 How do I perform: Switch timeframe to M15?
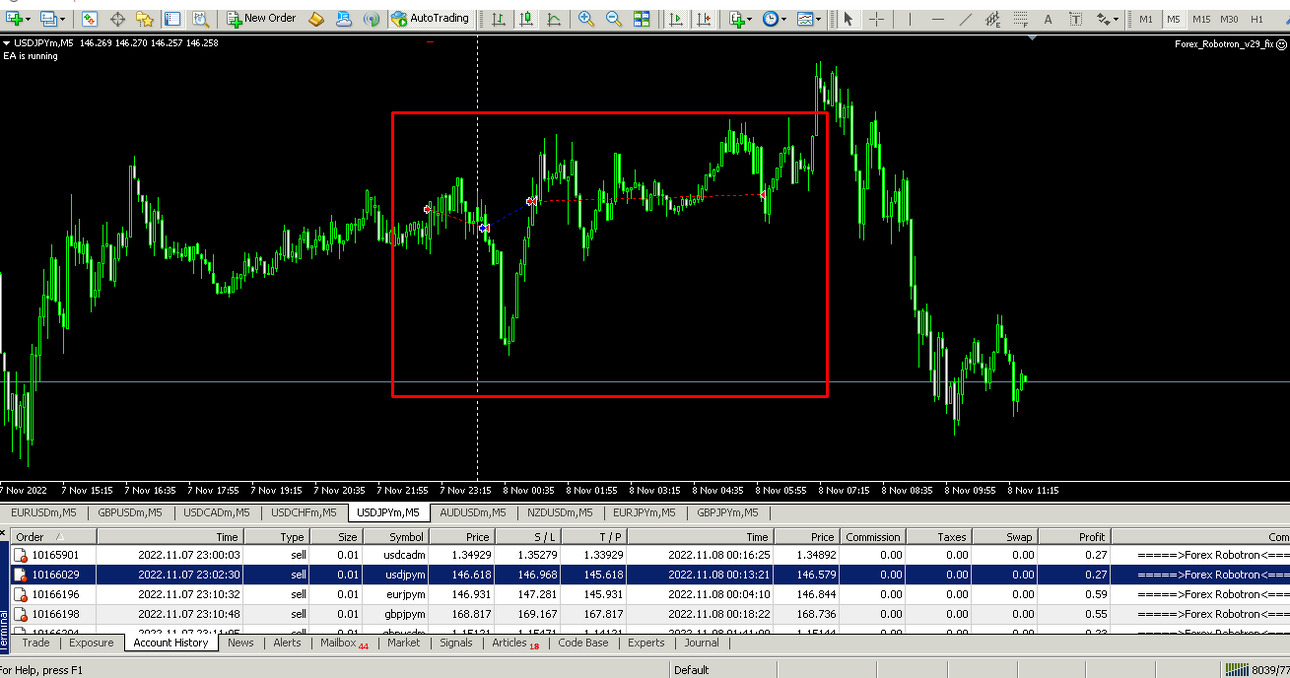1201,19
